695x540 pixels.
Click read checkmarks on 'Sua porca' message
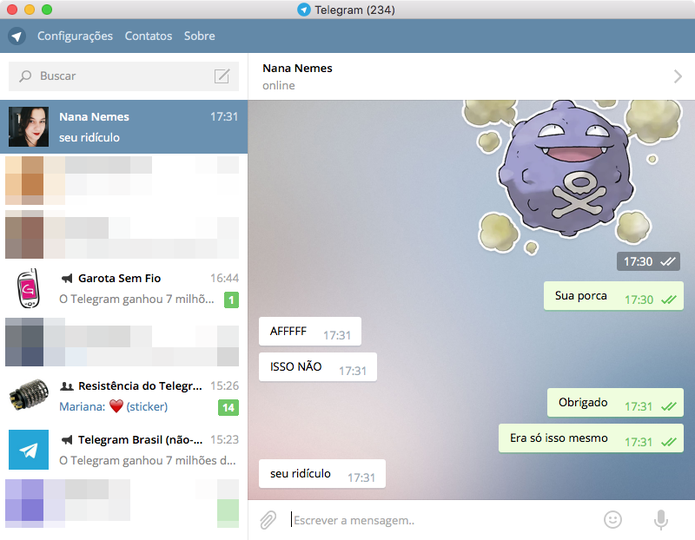669,300
